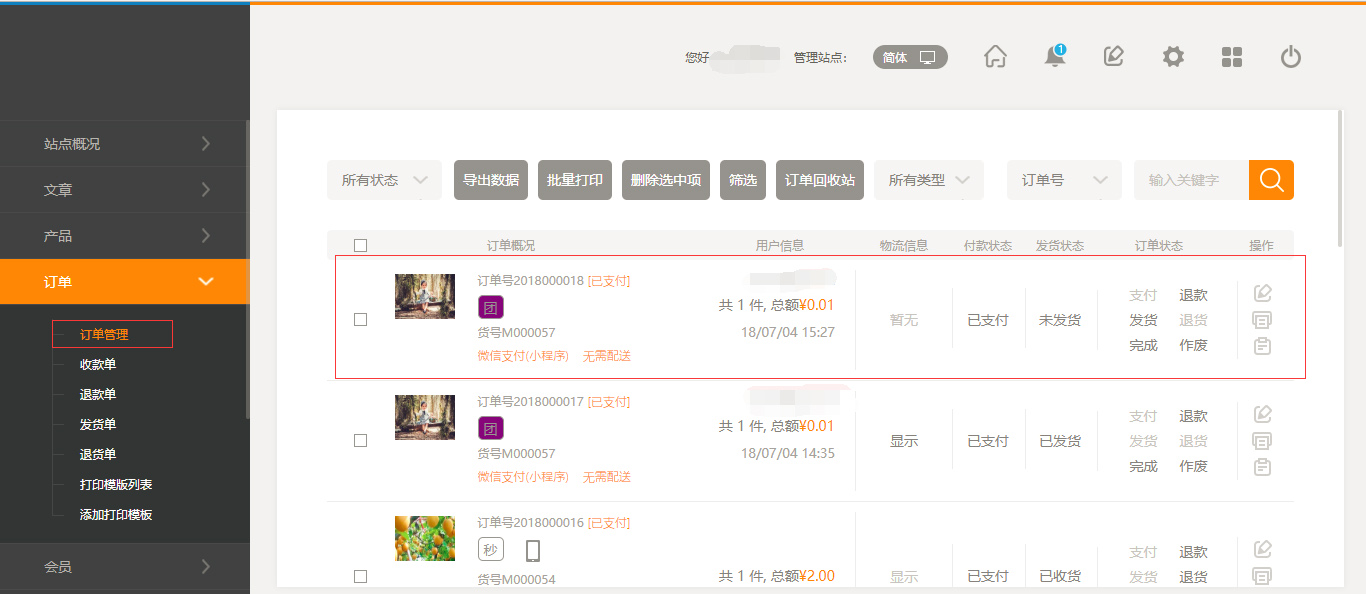Image resolution: width=1366 pixels, height=594 pixels.
Task: Select 收款单 in the sidebar submenu
Action: click(x=98, y=364)
